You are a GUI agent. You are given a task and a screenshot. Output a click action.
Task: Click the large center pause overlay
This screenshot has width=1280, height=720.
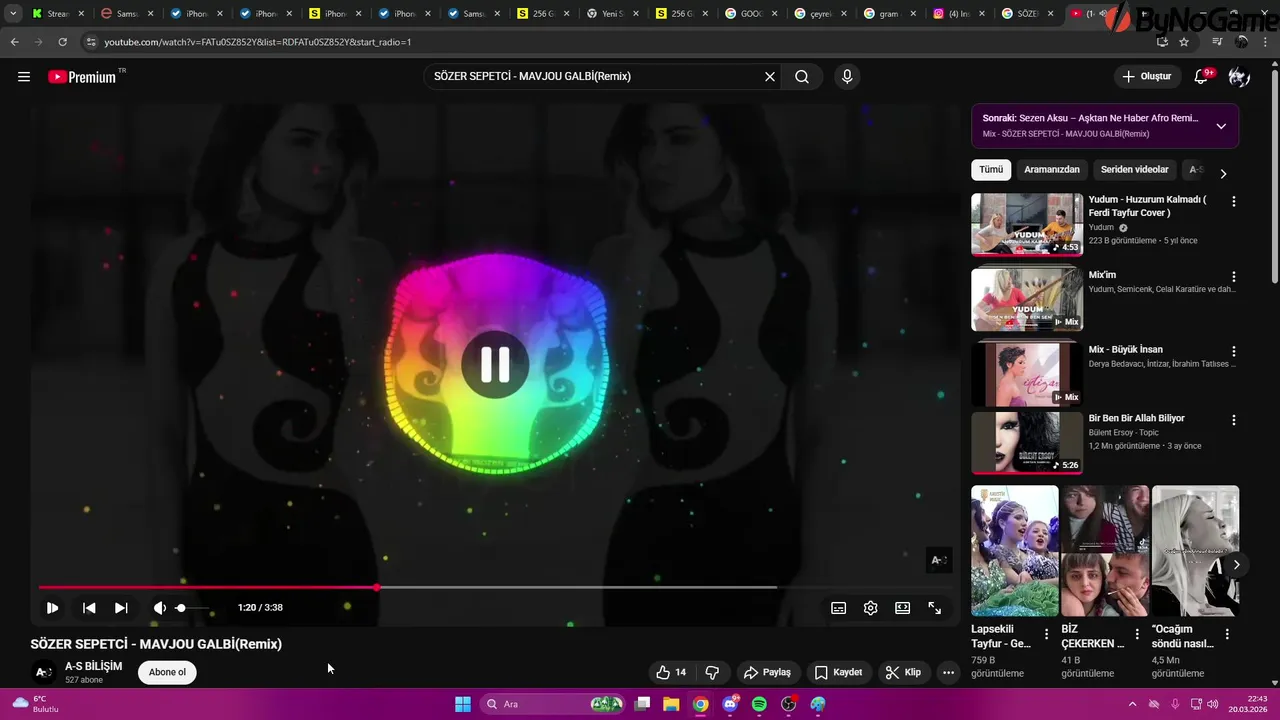[x=495, y=365]
